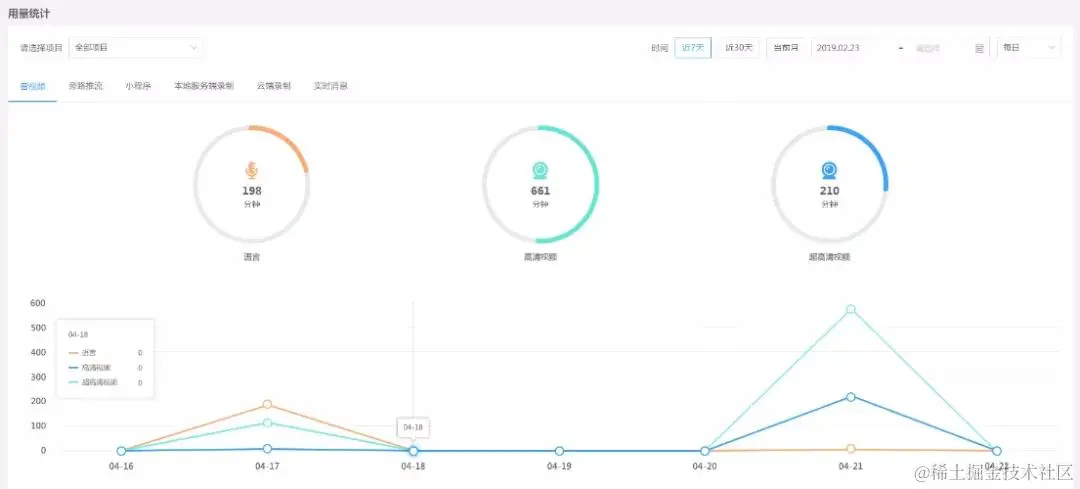Open the 全部项目 project dropdown
The image size is (1080, 489).
(x=136, y=48)
